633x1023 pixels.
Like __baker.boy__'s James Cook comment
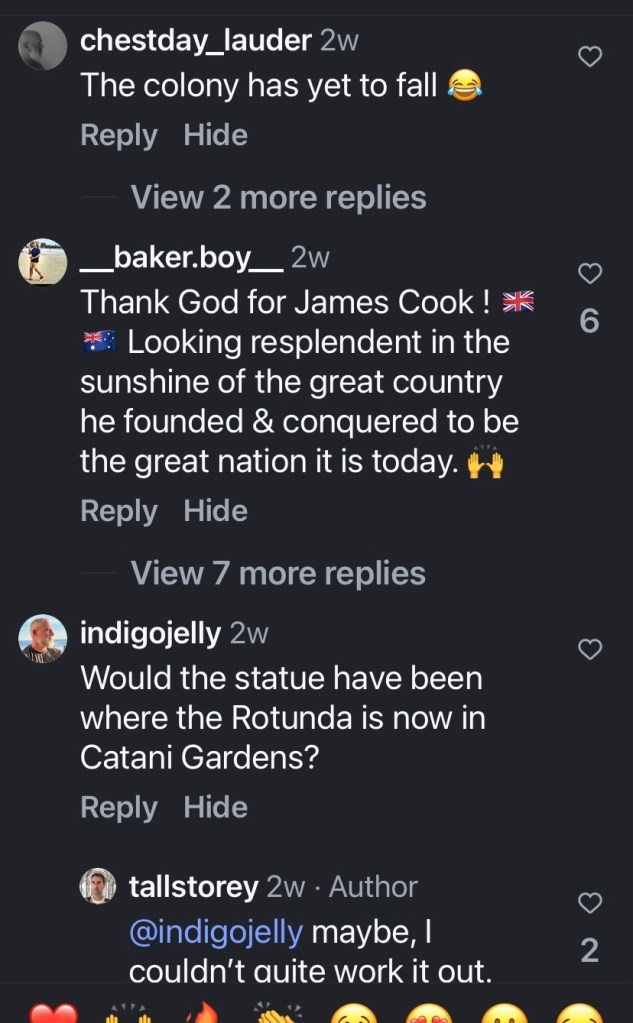[591, 273]
